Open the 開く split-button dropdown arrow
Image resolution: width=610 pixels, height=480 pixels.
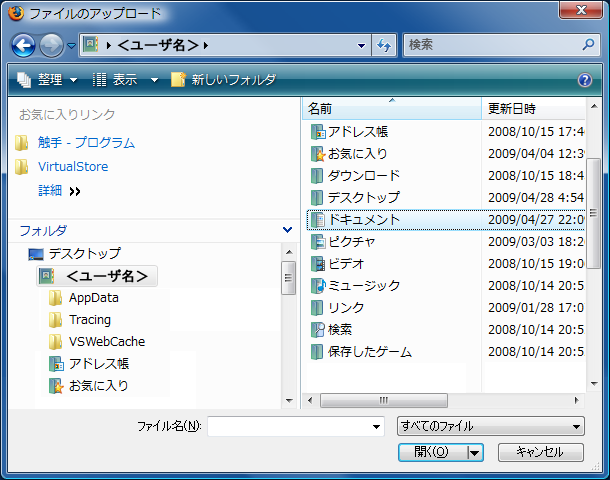click(x=475, y=452)
